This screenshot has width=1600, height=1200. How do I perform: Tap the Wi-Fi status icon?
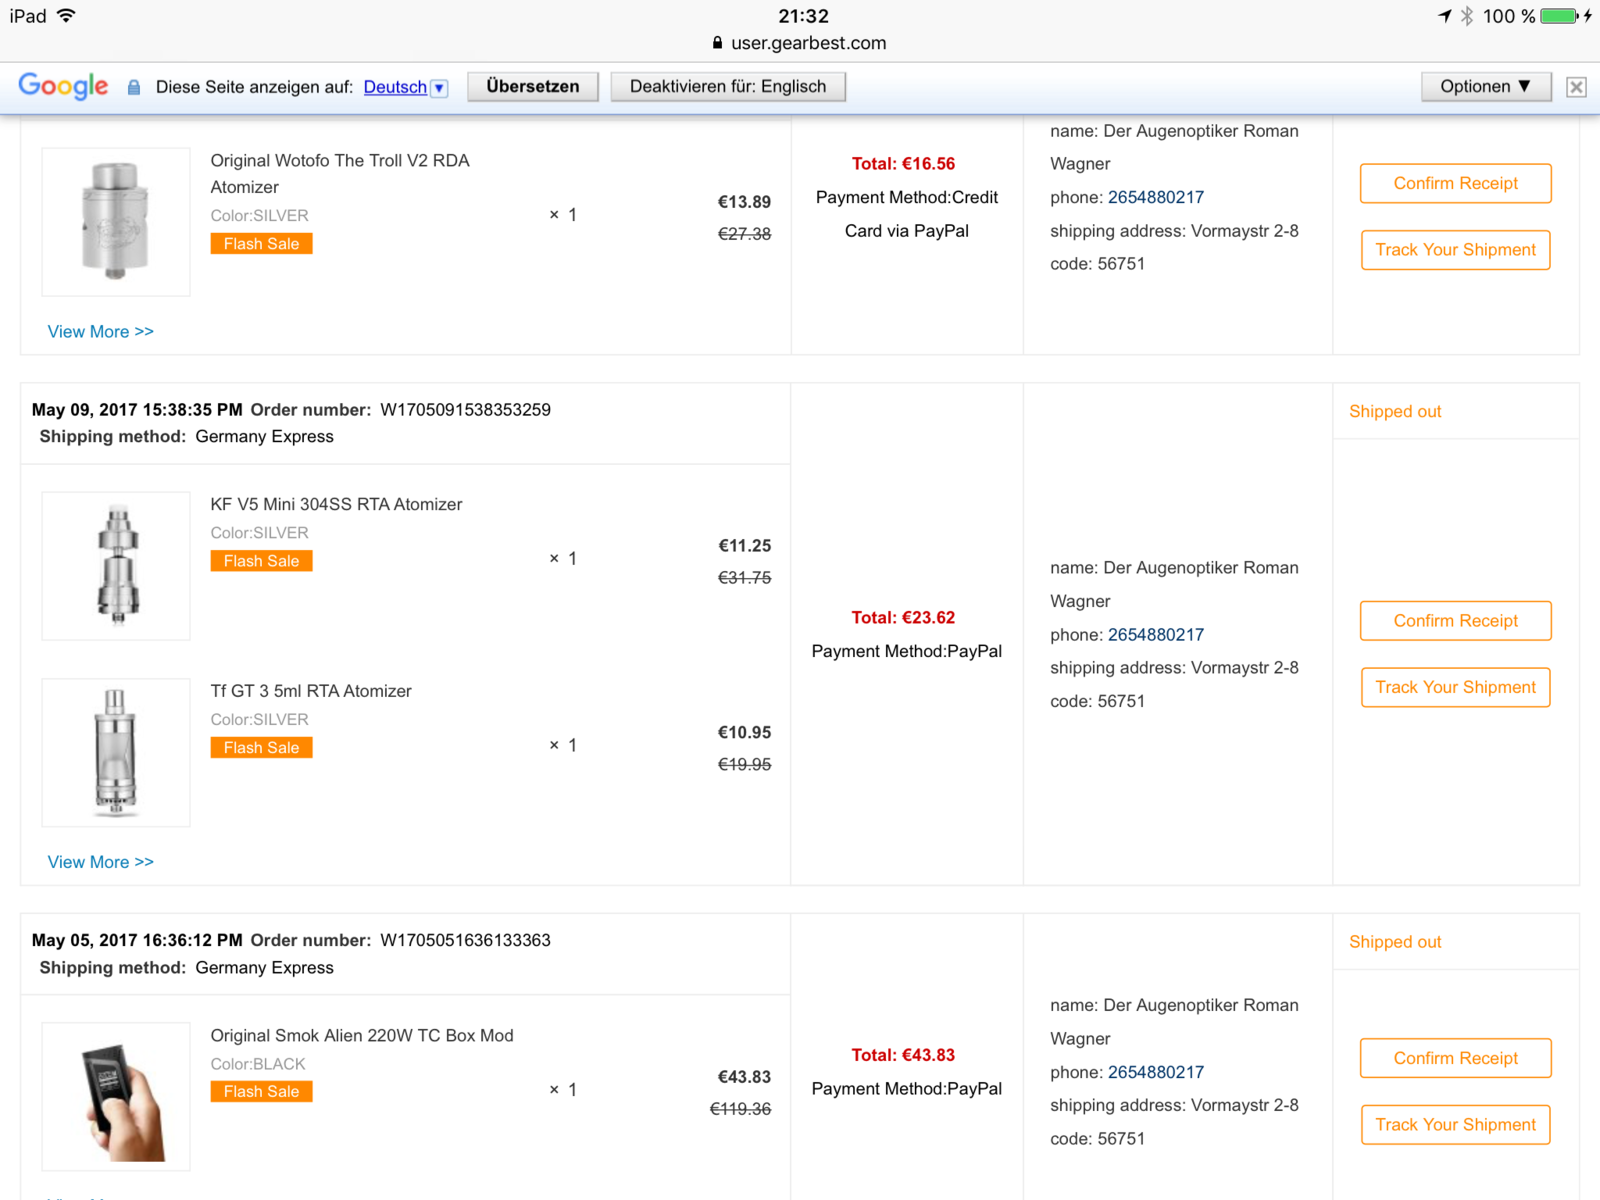point(66,16)
